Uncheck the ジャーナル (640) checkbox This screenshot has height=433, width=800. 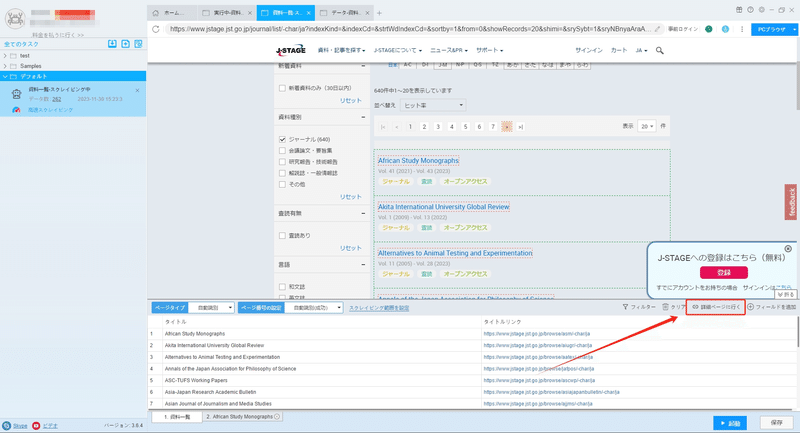point(282,139)
